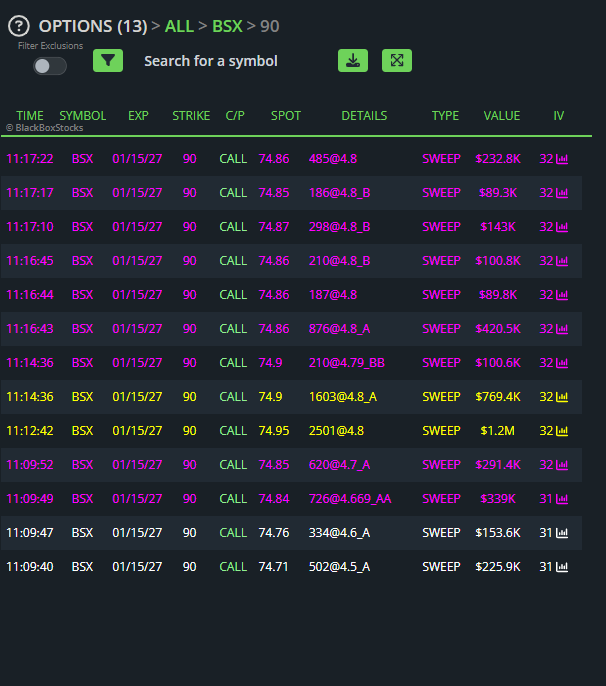The image size is (606, 686).
Task: Click the fullscreen expand icon
Action: click(397, 60)
